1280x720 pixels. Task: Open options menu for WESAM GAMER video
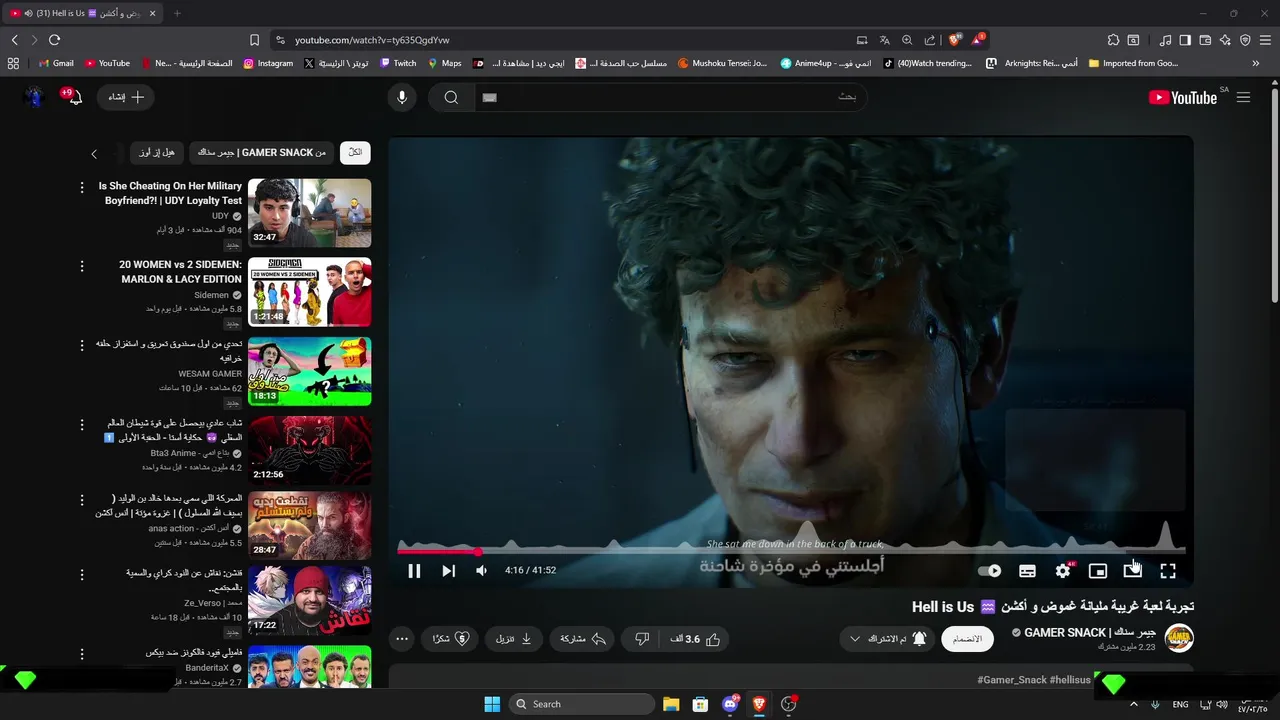[83, 344]
